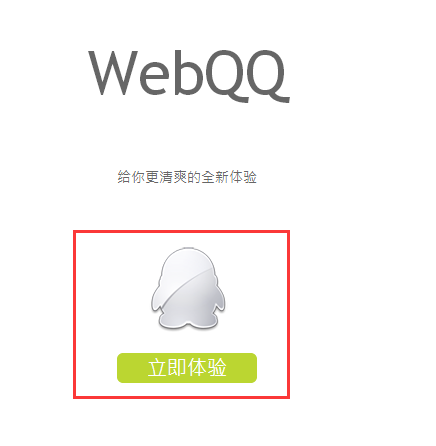436x446 pixels.
Task: Click the final Q in the WebQQ logo
Action: click(265, 76)
